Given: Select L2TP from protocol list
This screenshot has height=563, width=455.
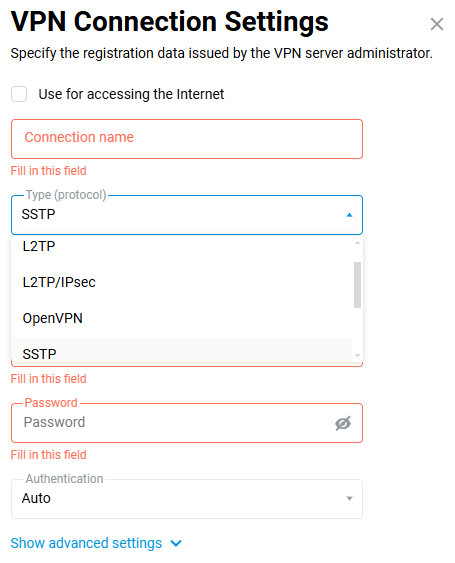Looking at the screenshot, I should pyautogui.click(x=182, y=246).
